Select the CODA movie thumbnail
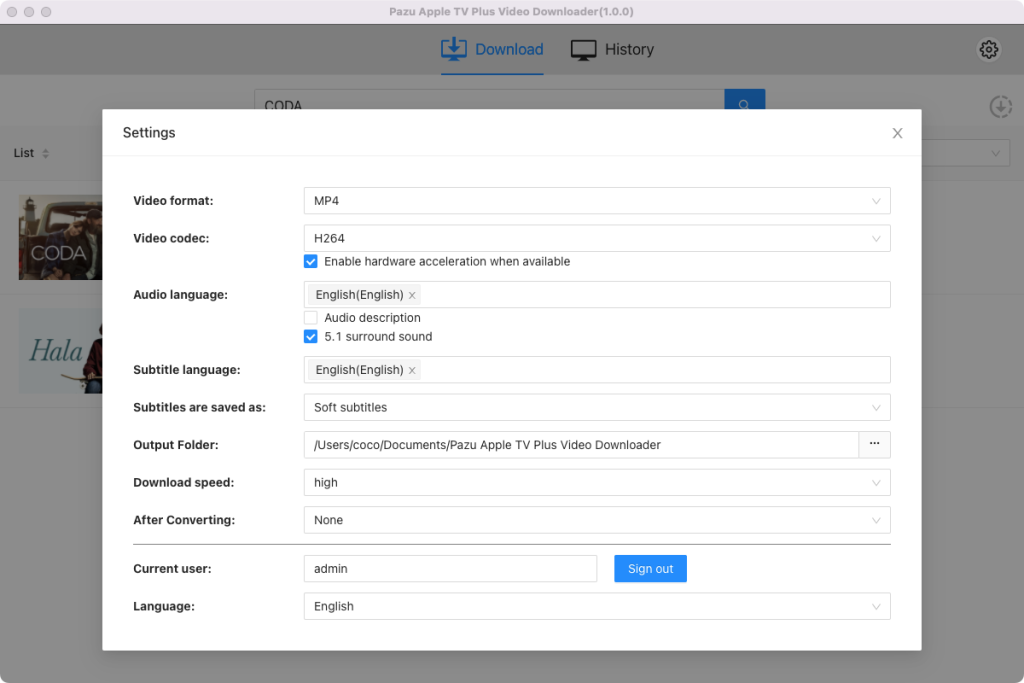The width and height of the screenshot is (1024, 683). coord(61,237)
